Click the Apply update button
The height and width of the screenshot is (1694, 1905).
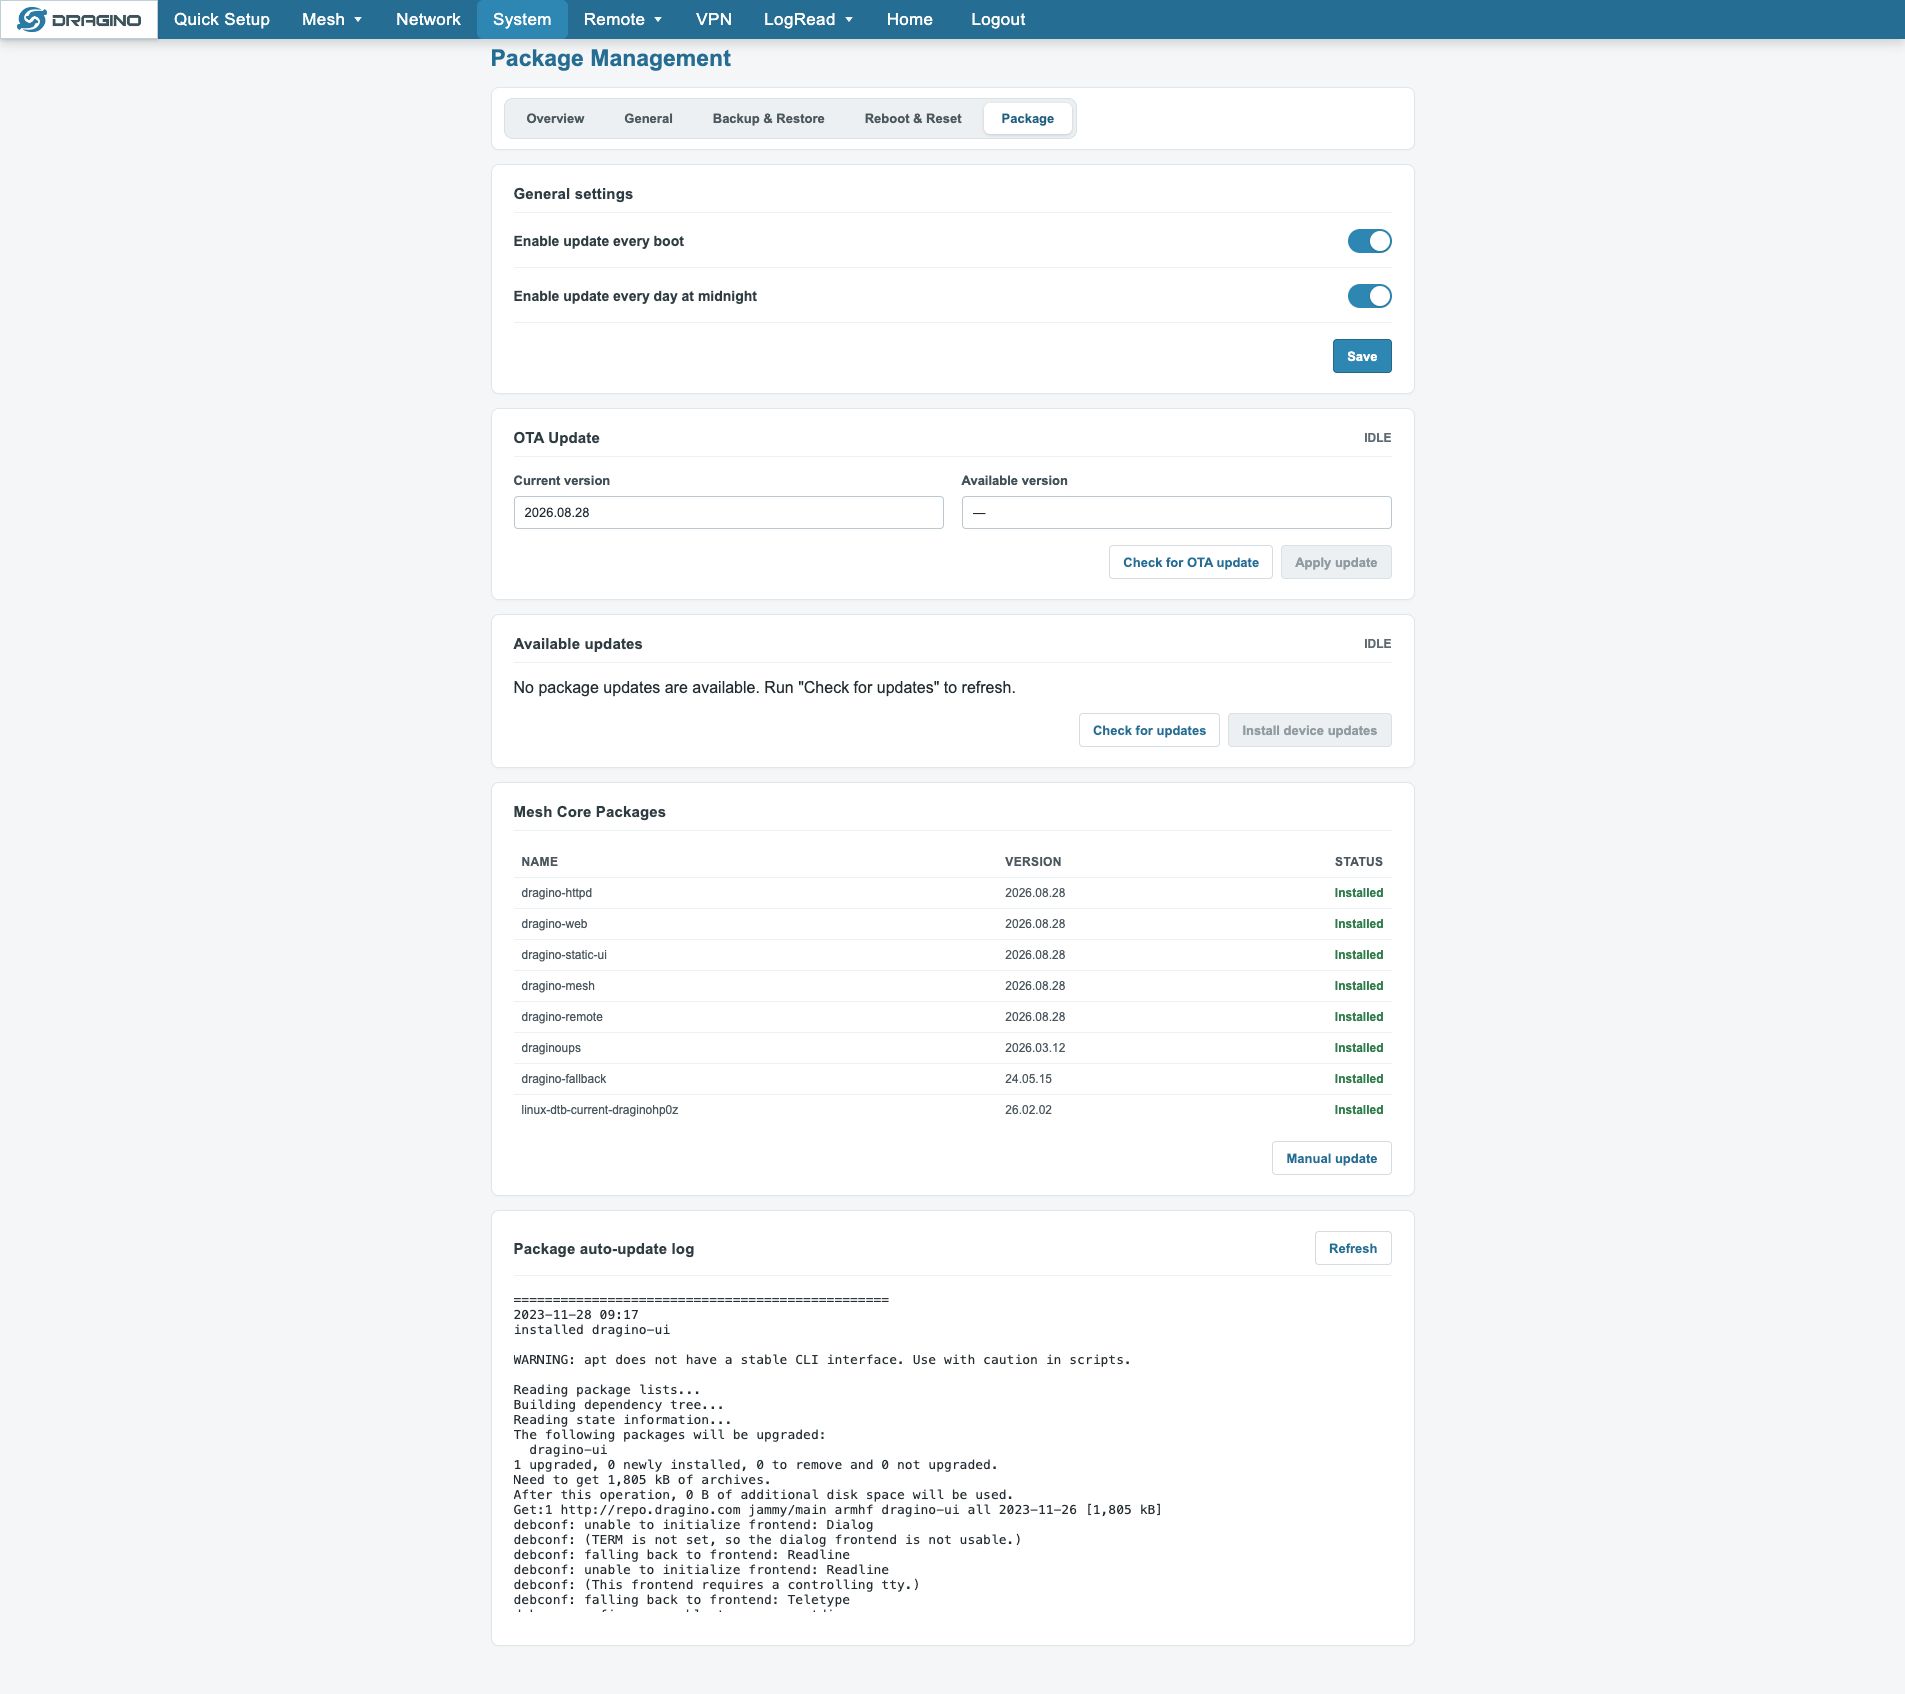click(1336, 562)
